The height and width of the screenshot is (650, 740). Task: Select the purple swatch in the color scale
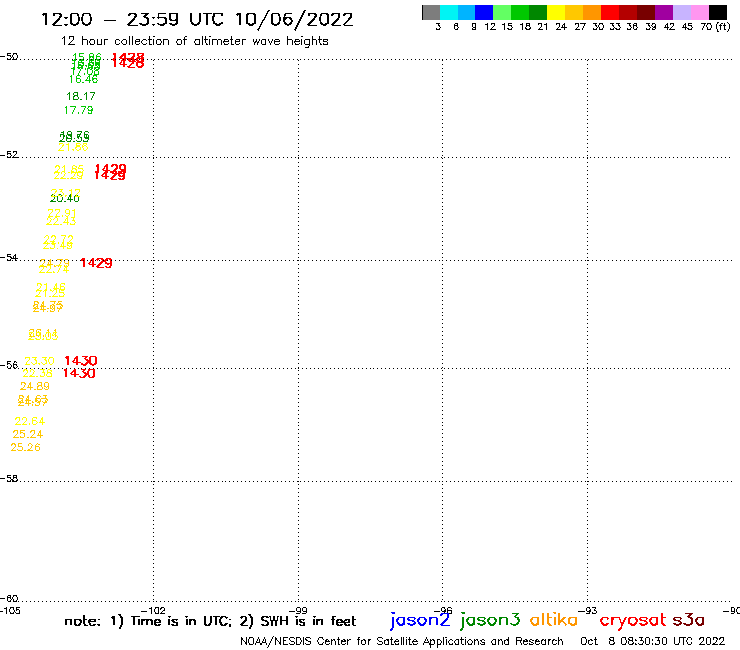tap(664, 12)
